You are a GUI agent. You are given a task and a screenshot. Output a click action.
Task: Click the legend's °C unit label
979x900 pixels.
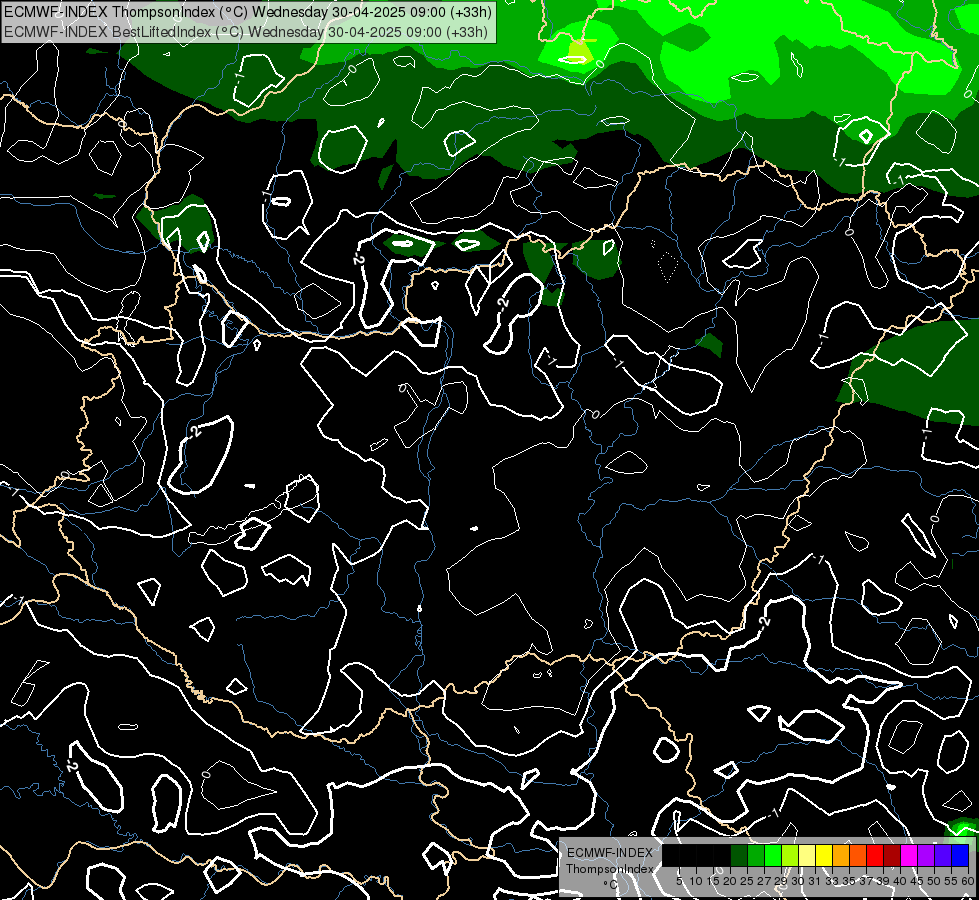611,884
